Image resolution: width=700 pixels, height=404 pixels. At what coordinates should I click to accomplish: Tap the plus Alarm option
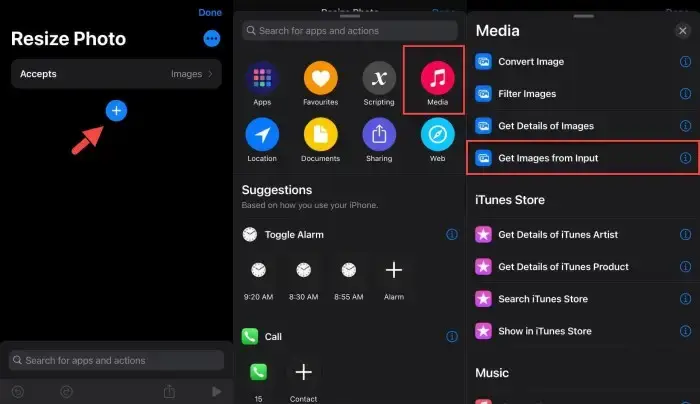point(394,281)
